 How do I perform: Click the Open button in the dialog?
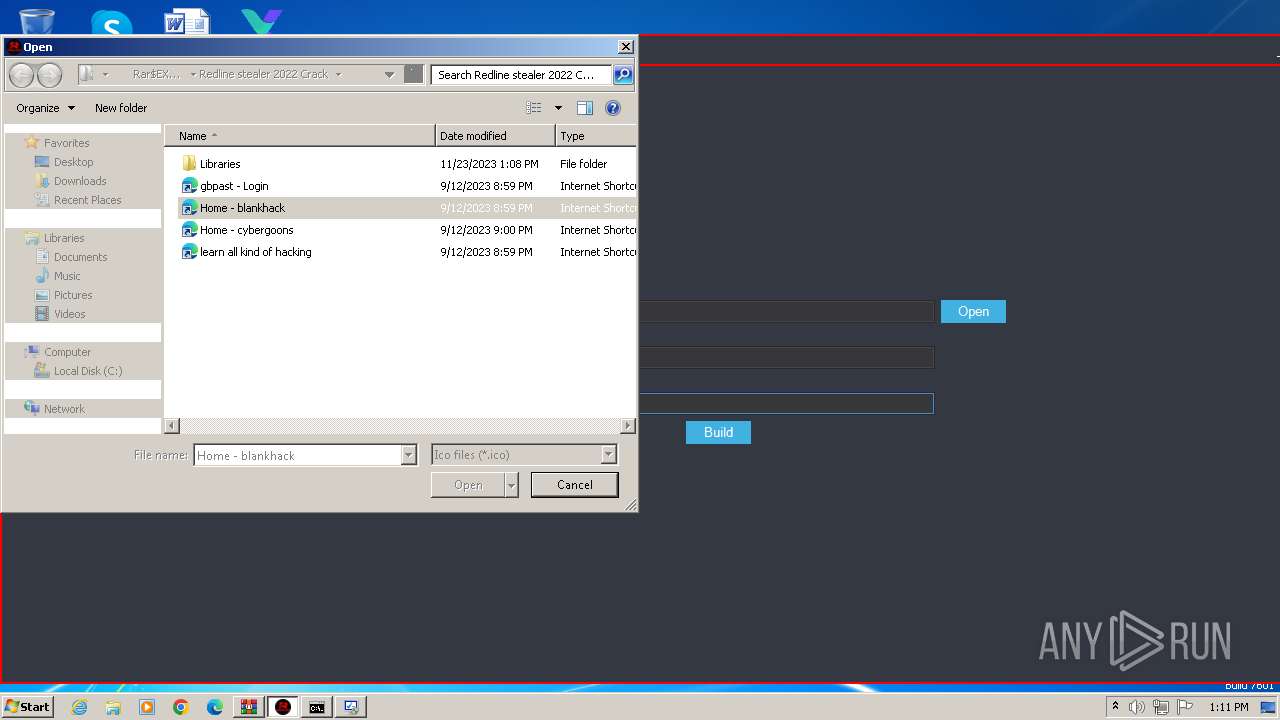pos(468,485)
